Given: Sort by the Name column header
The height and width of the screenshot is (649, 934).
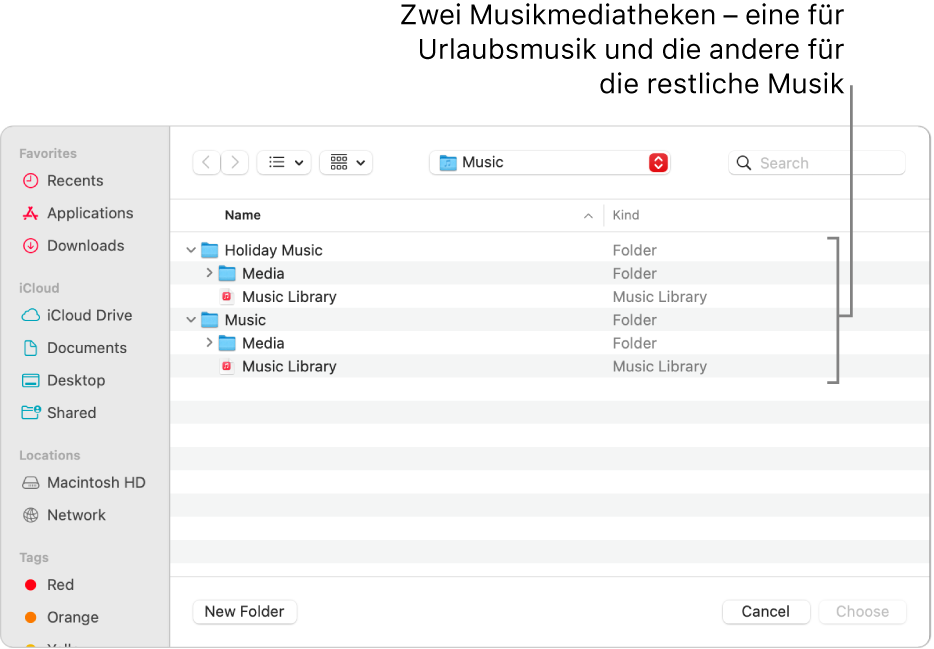Looking at the screenshot, I should (x=242, y=215).
